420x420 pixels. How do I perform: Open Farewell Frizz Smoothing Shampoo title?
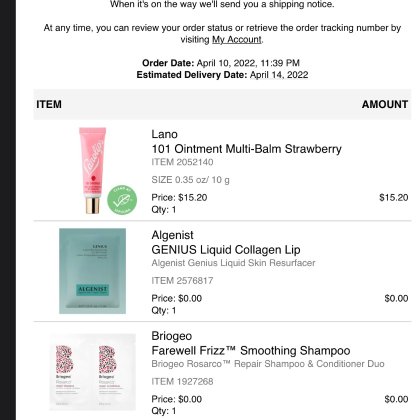pyautogui.click(x=251, y=351)
